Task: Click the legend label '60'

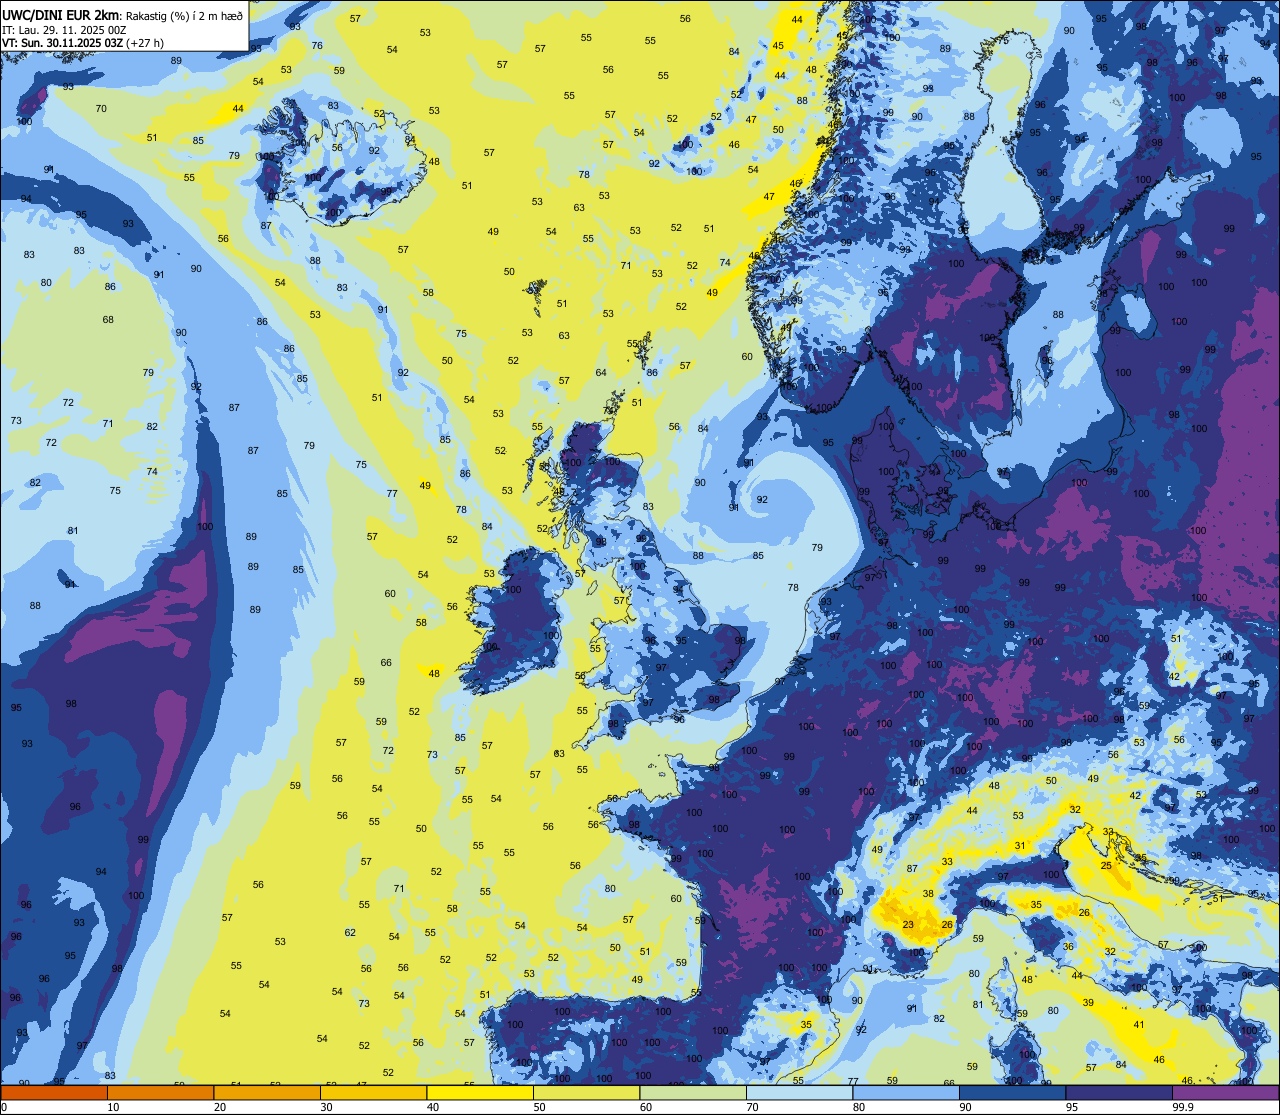Action: pyautogui.click(x=646, y=1107)
